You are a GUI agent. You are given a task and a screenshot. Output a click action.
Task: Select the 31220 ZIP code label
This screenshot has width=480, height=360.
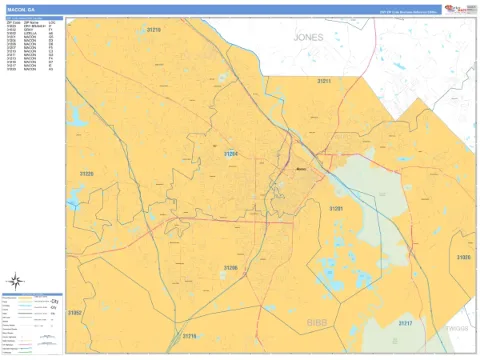click(x=87, y=174)
